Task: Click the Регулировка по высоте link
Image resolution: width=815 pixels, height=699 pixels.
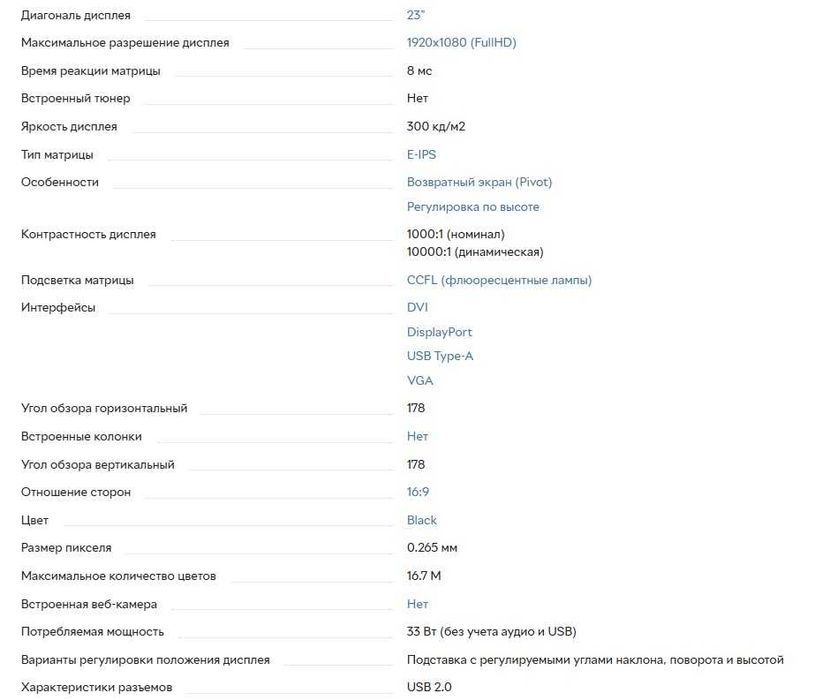Action: [x=472, y=207]
